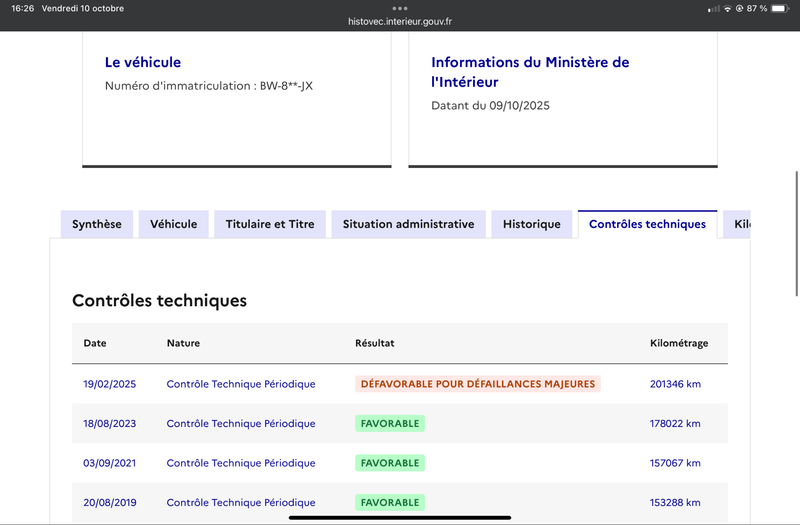This screenshot has width=800, height=525.
Task: Open the Historique tab
Action: (x=532, y=224)
